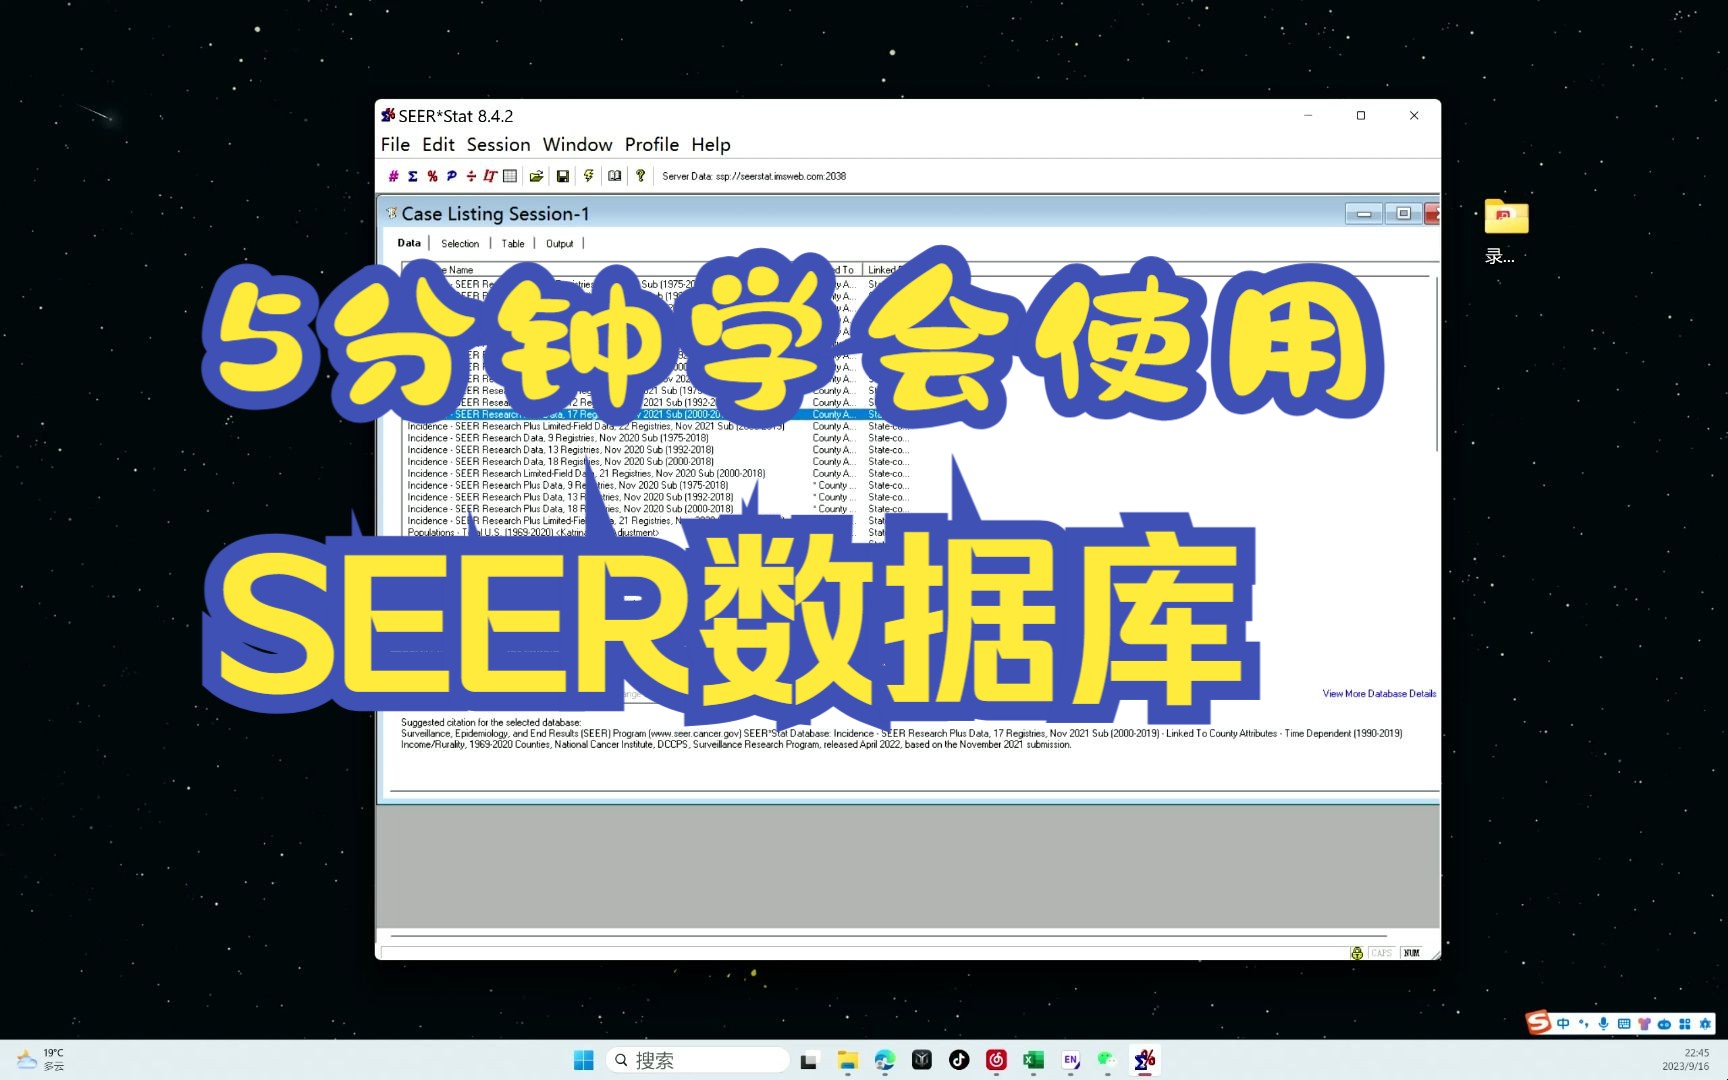Open the desktop folder icon labeled 录...
The image size is (1728, 1080).
[x=1506, y=230]
